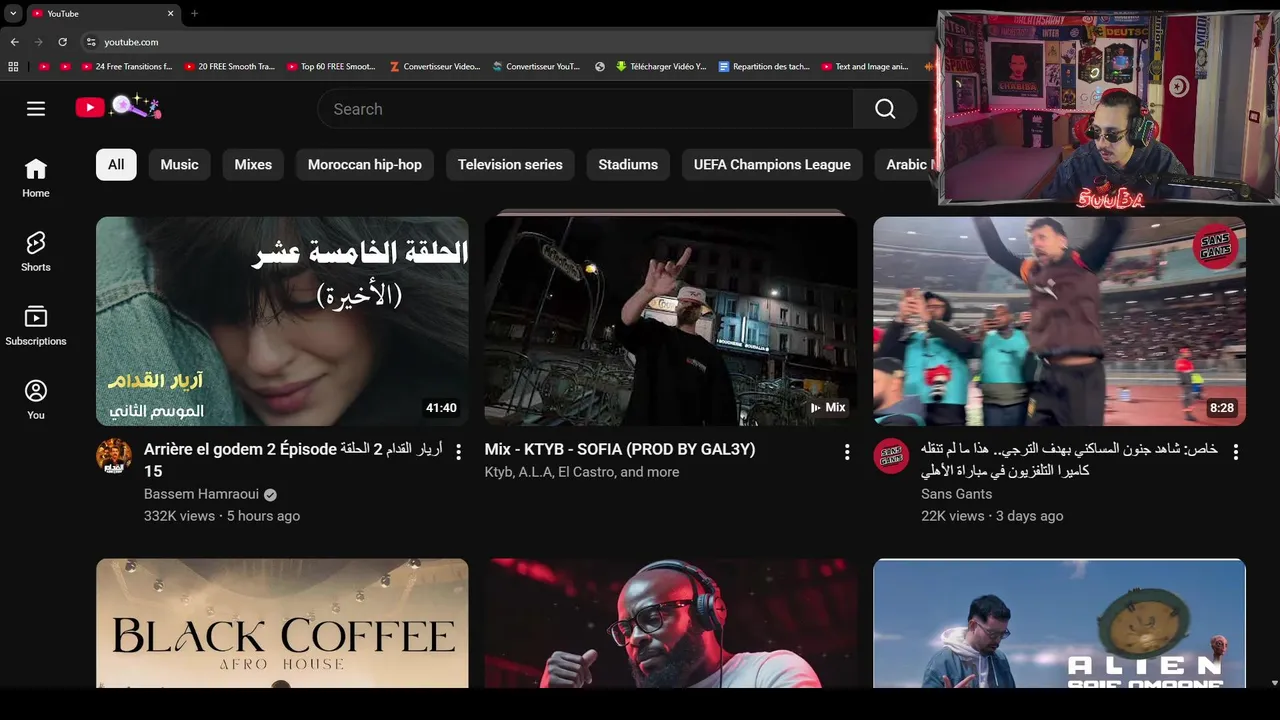Open title Mix - KTYB - SOFIA
The height and width of the screenshot is (720, 1280).
[620, 450]
